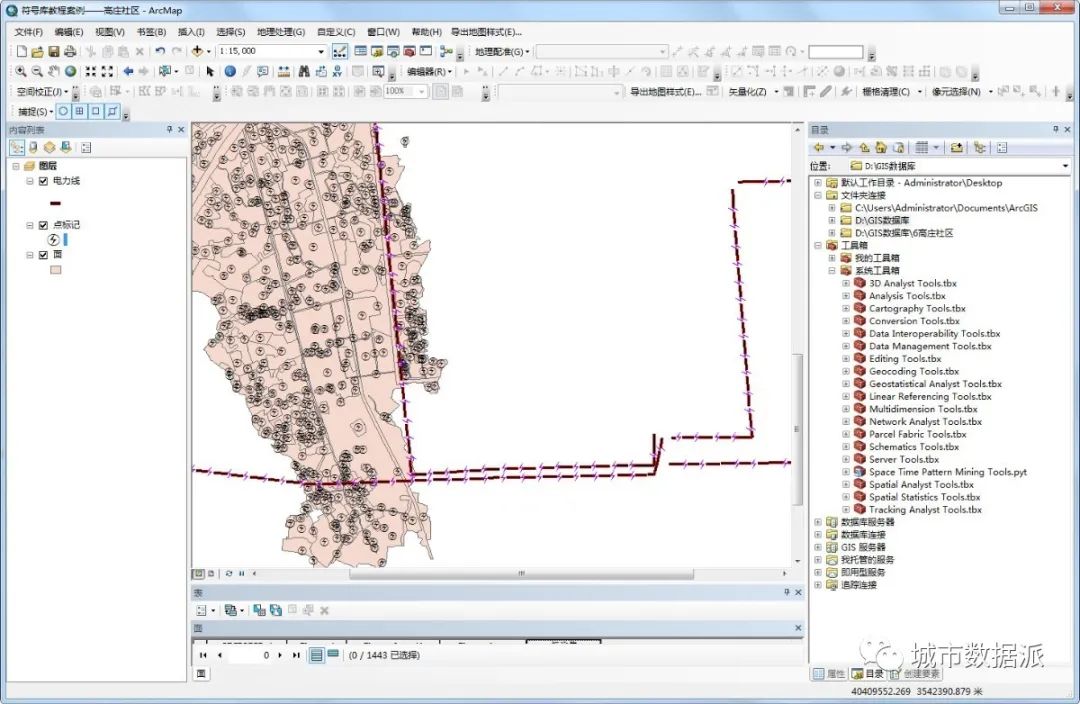Click the dark red 电力线 line symbol

point(56,203)
